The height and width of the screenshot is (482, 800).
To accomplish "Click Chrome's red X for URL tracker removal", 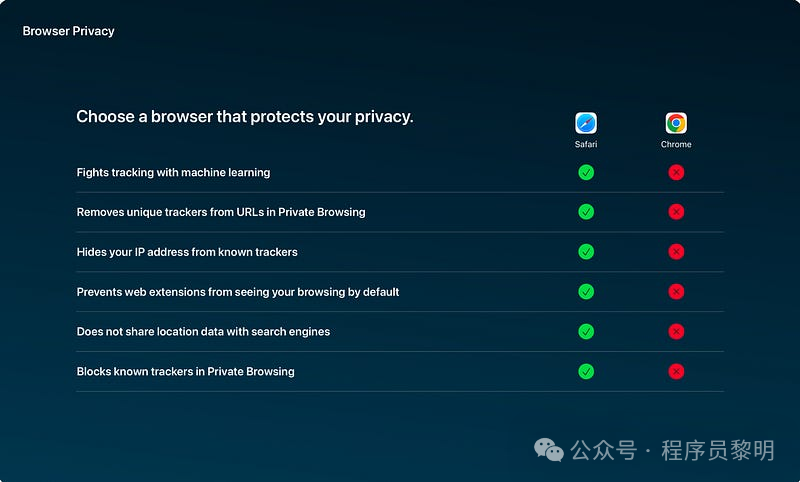I will (676, 212).
